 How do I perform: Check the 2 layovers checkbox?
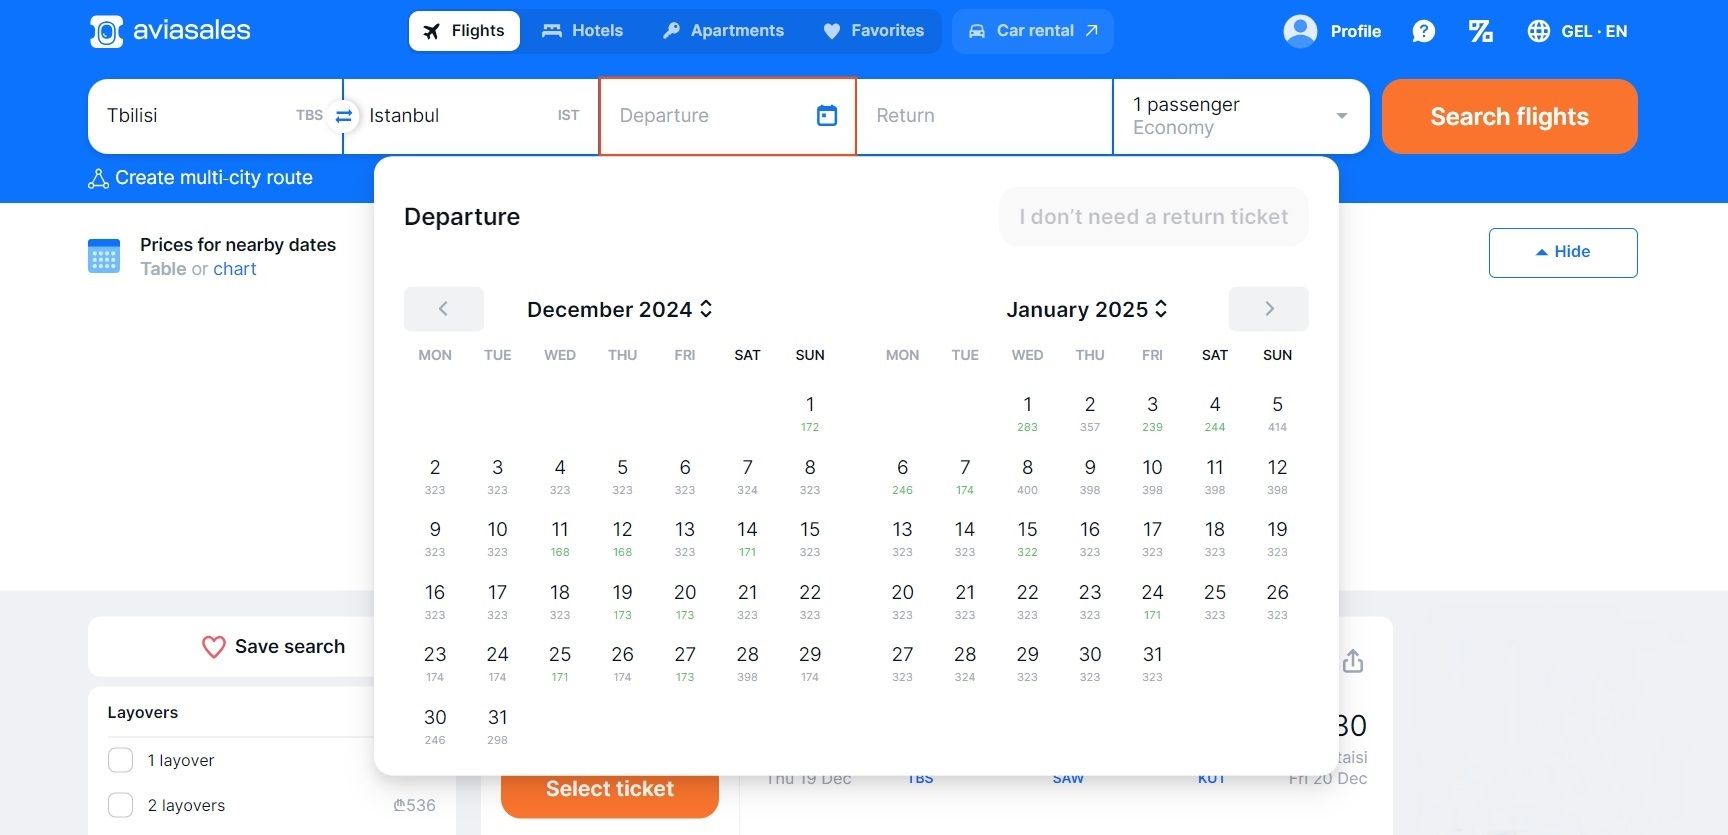120,805
